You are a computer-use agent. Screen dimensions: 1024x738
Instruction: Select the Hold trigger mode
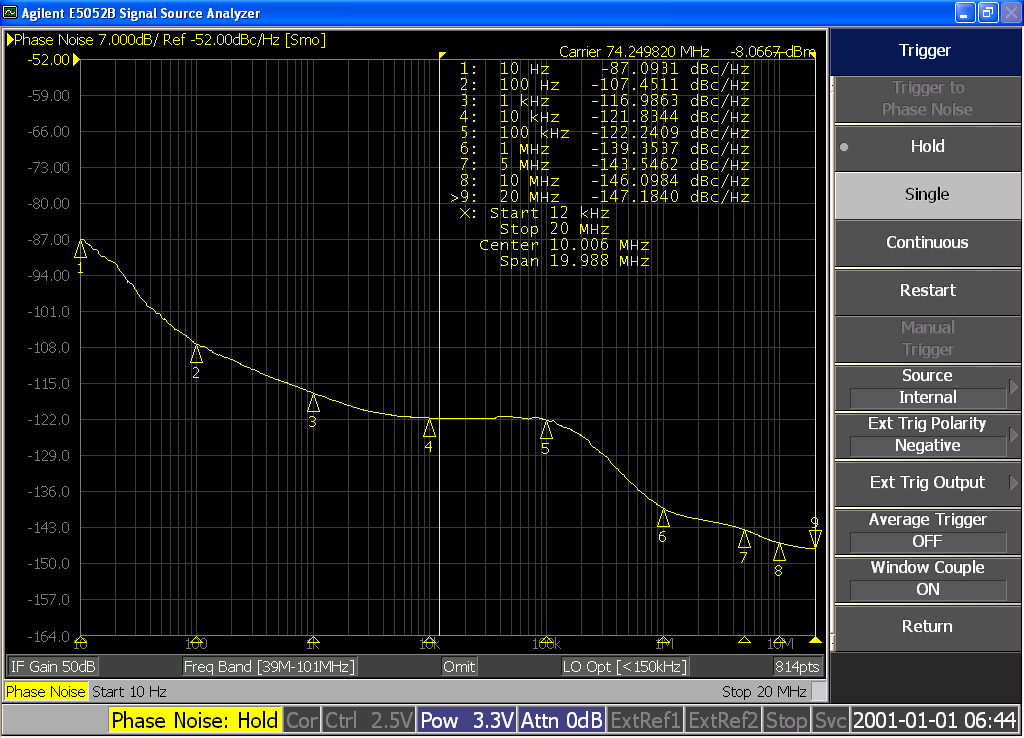pyautogui.click(x=926, y=146)
